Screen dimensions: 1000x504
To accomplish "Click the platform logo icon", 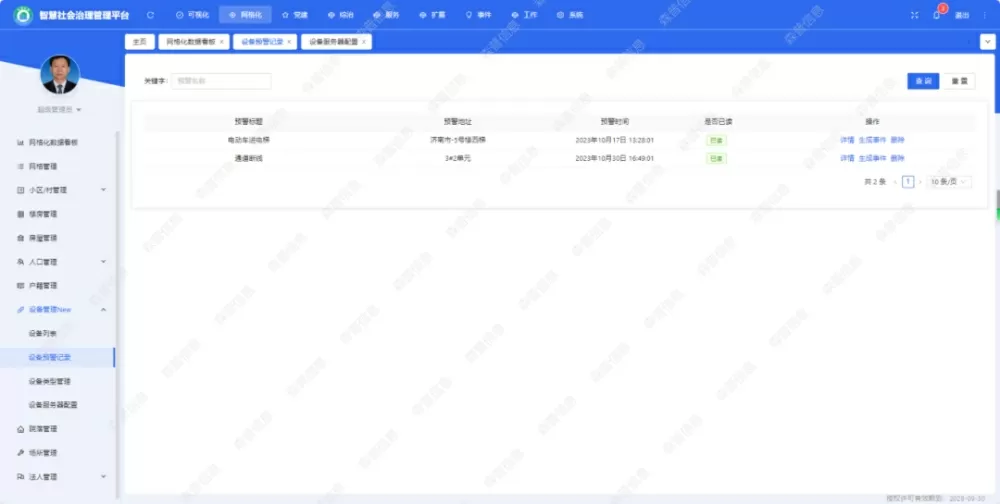I will tap(23, 15).
